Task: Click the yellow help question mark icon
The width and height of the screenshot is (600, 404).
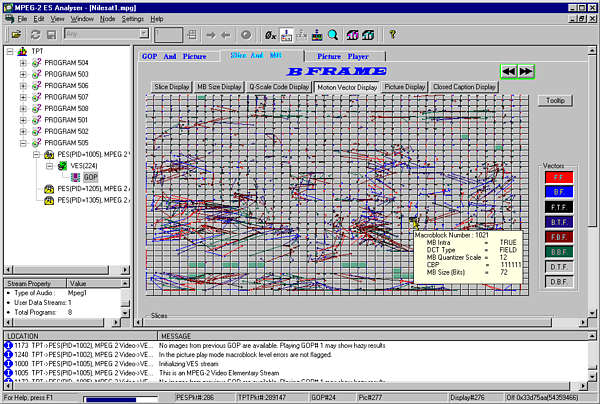Action: [x=393, y=34]
